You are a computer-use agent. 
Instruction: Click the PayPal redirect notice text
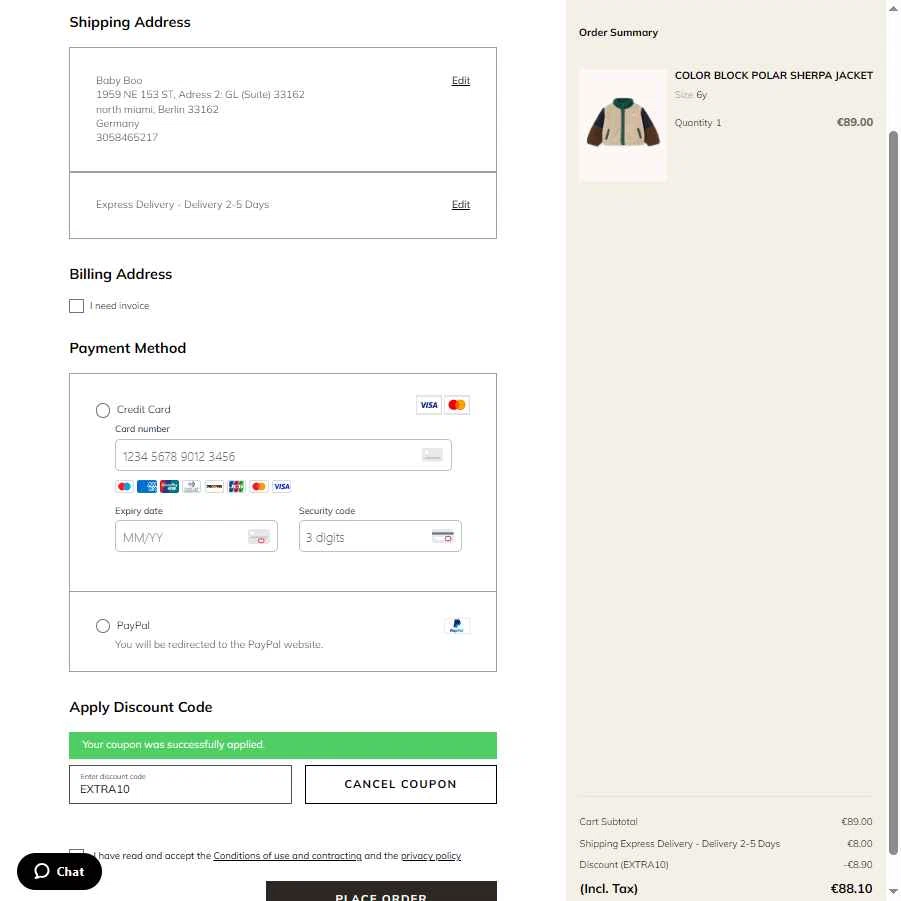tap(219, 644)
